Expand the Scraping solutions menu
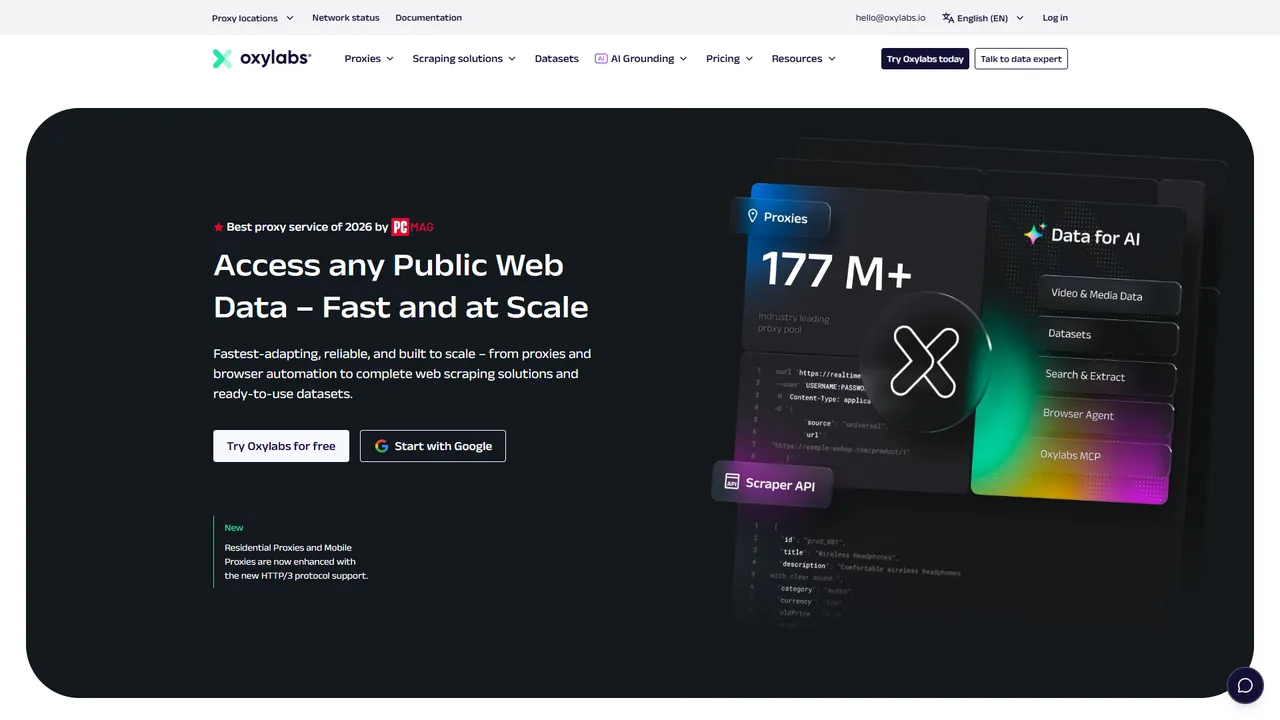Screen dimensions: 1280x720 (464, 59)
